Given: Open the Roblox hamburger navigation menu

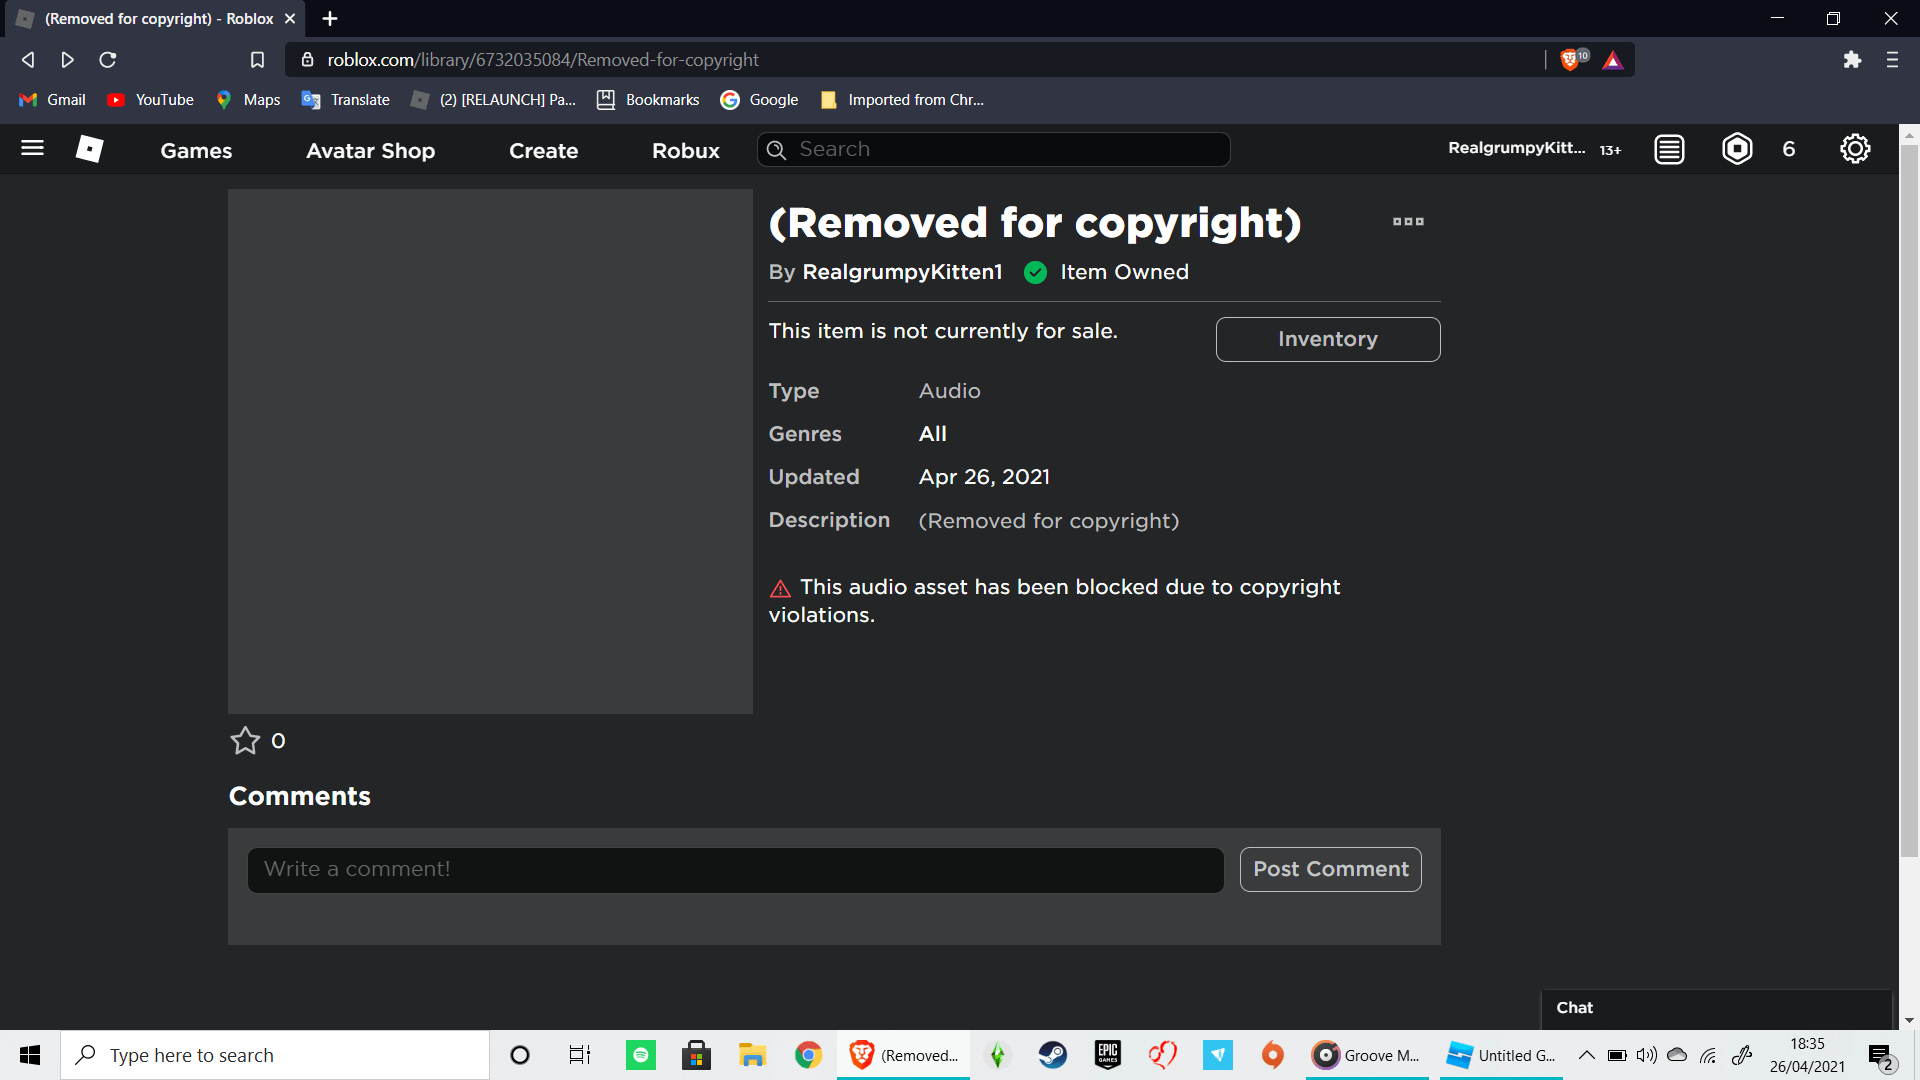Looking at the screenshot, I should 32,149.
